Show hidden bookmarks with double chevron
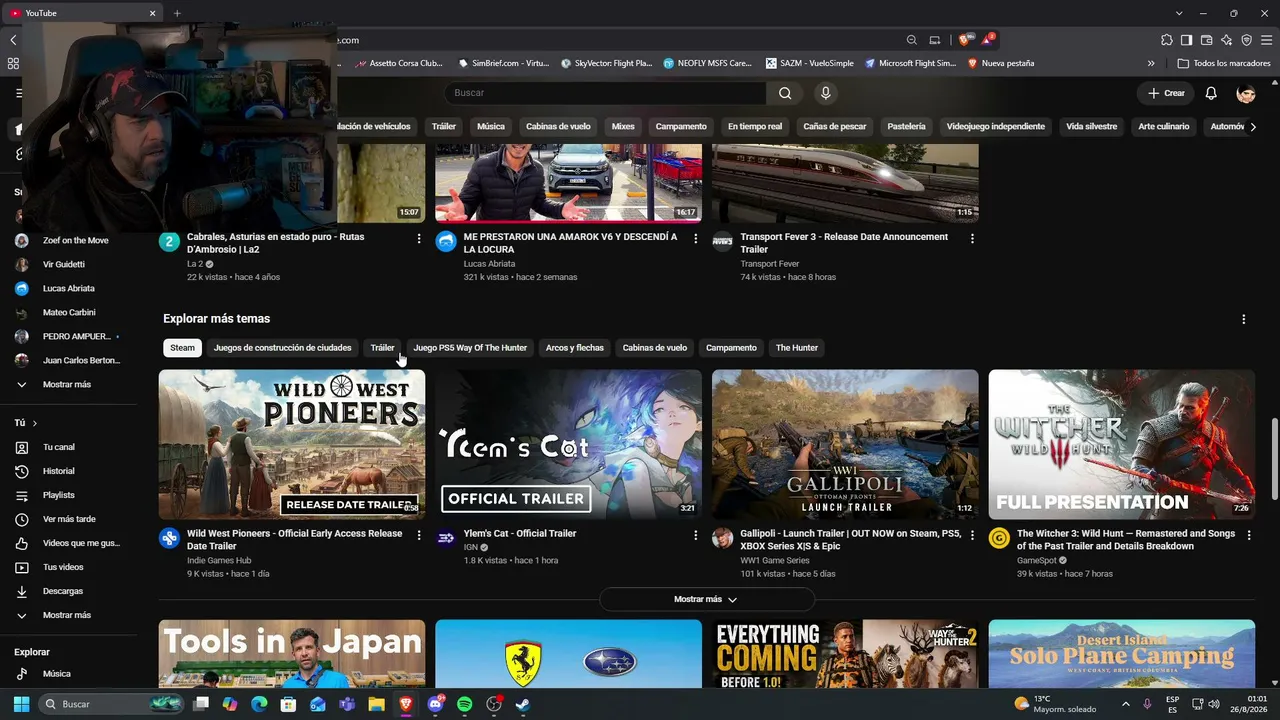The height and width of the screenshot is (720, 1280). point(1151,63)
